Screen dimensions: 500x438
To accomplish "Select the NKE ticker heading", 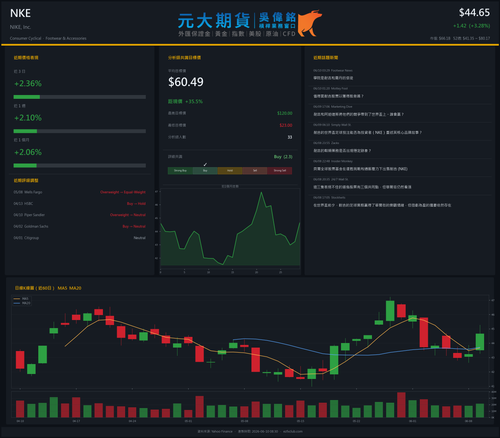I will point(20,13).
